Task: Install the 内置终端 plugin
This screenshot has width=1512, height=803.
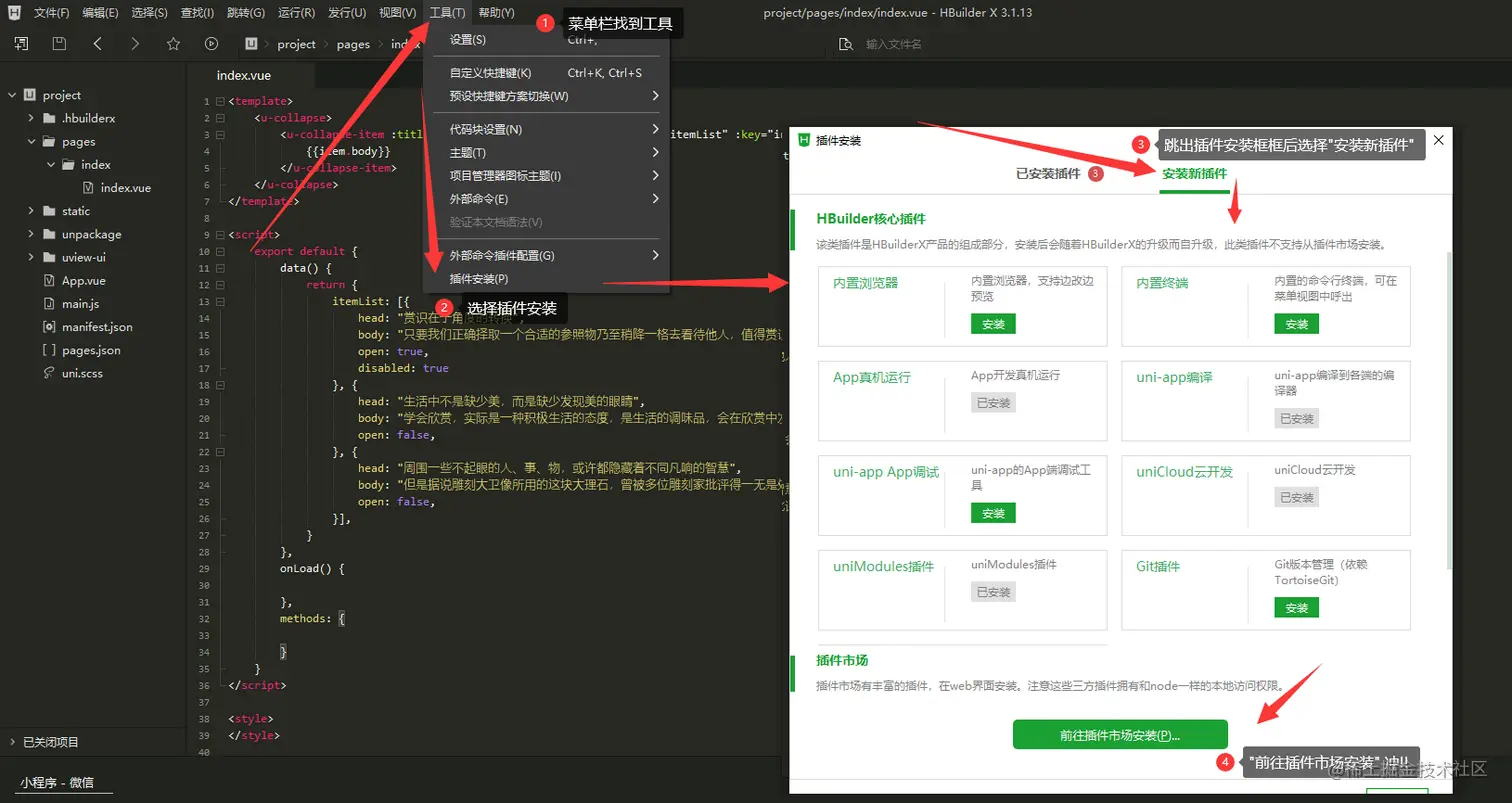Action: click(1296, 324)
